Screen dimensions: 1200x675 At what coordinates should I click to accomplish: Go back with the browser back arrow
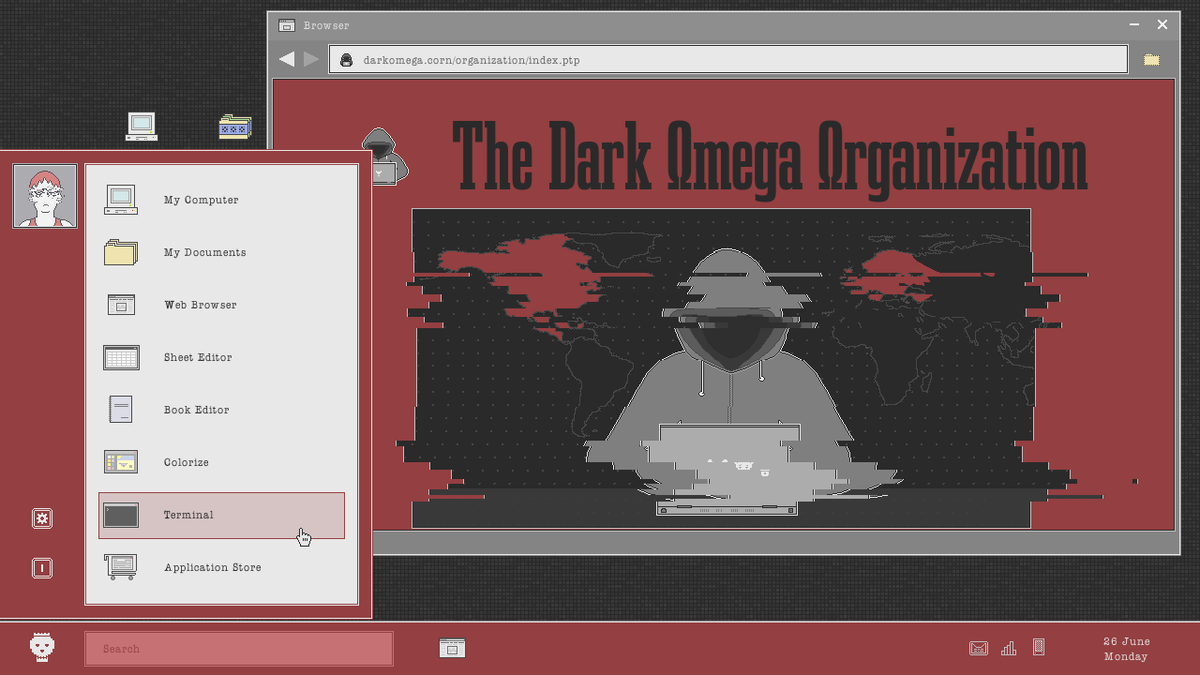(287, 59)
